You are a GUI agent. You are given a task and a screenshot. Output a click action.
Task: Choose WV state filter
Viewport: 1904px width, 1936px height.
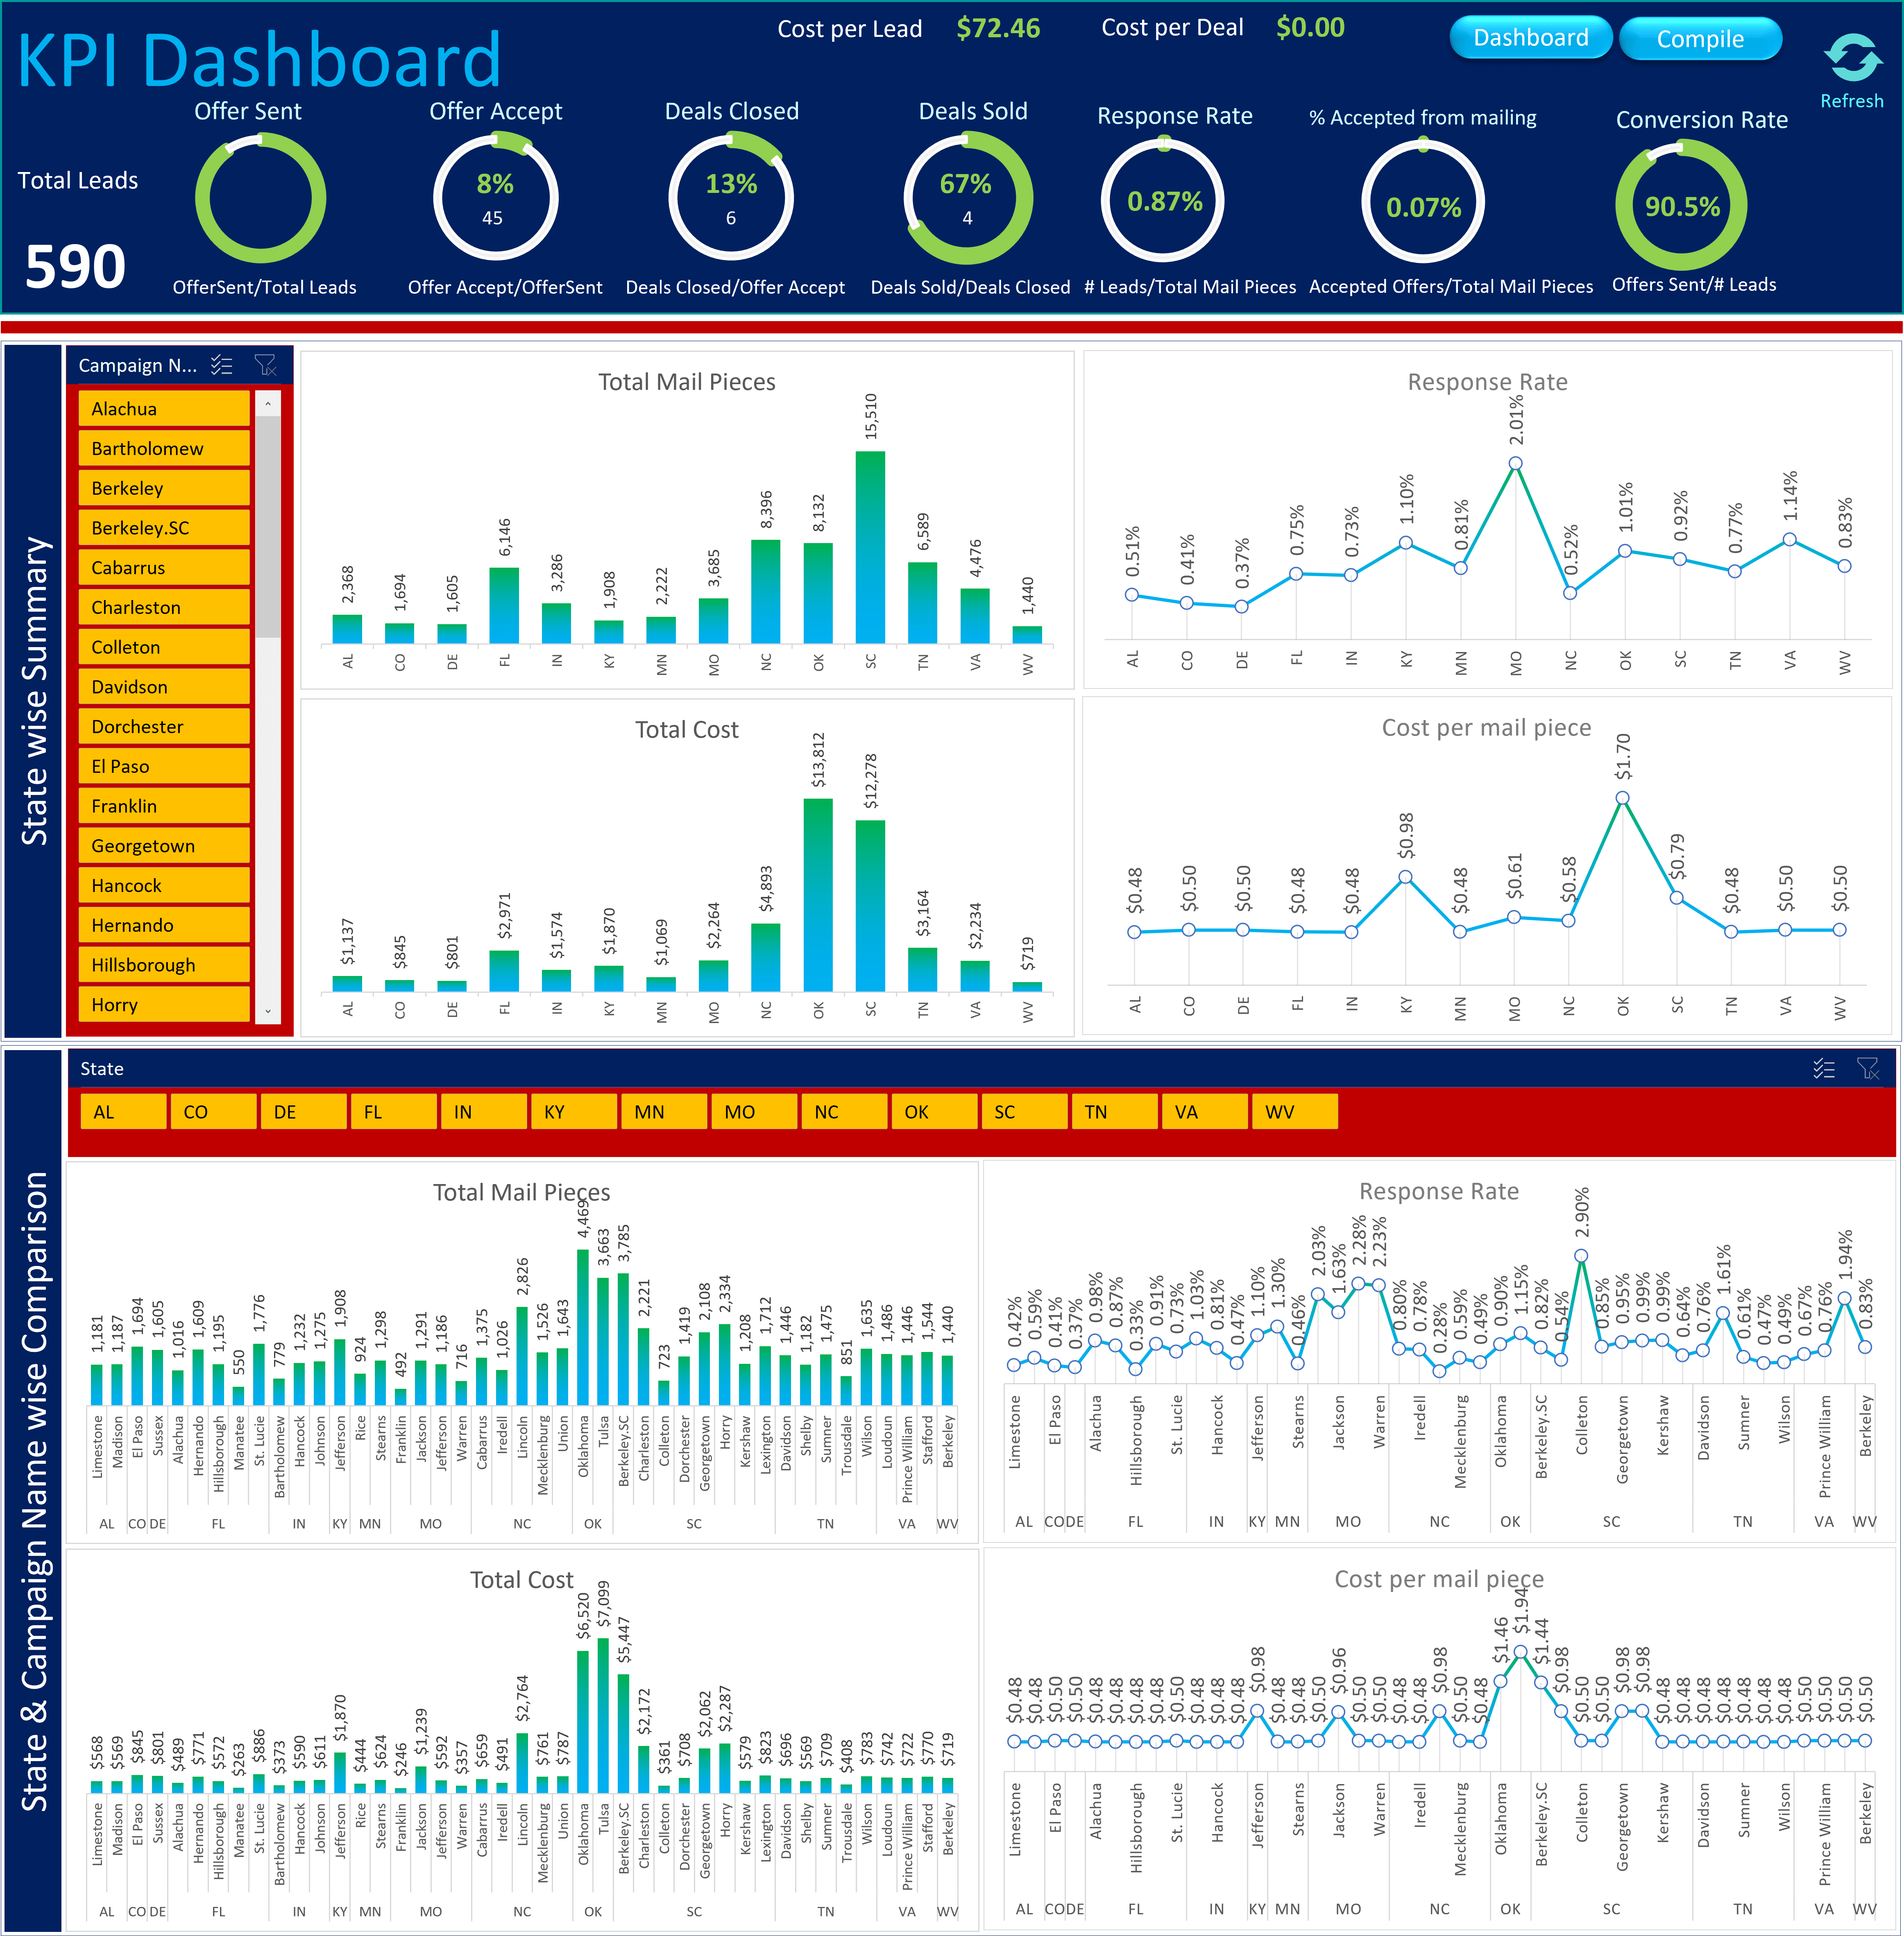pyautogui.click(x=1294, y=1112)
